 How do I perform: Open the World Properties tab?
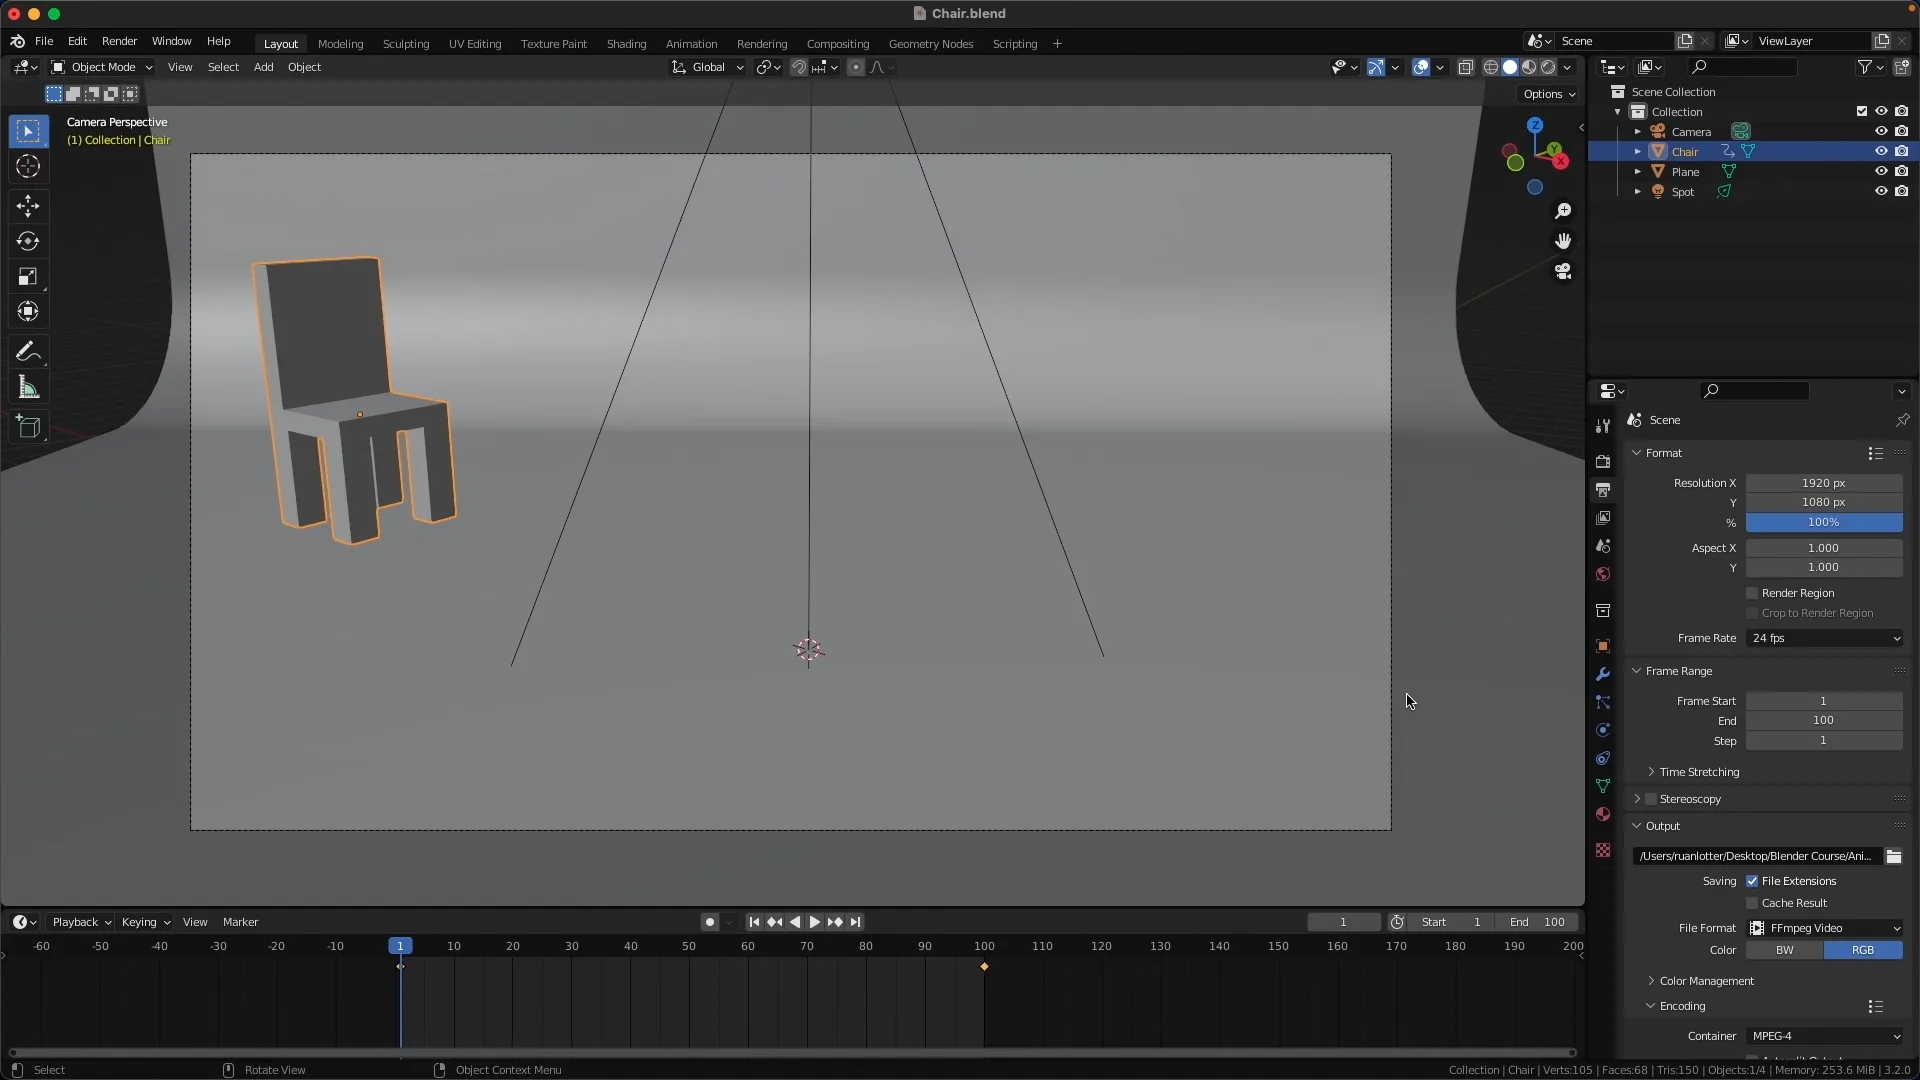1604,574
